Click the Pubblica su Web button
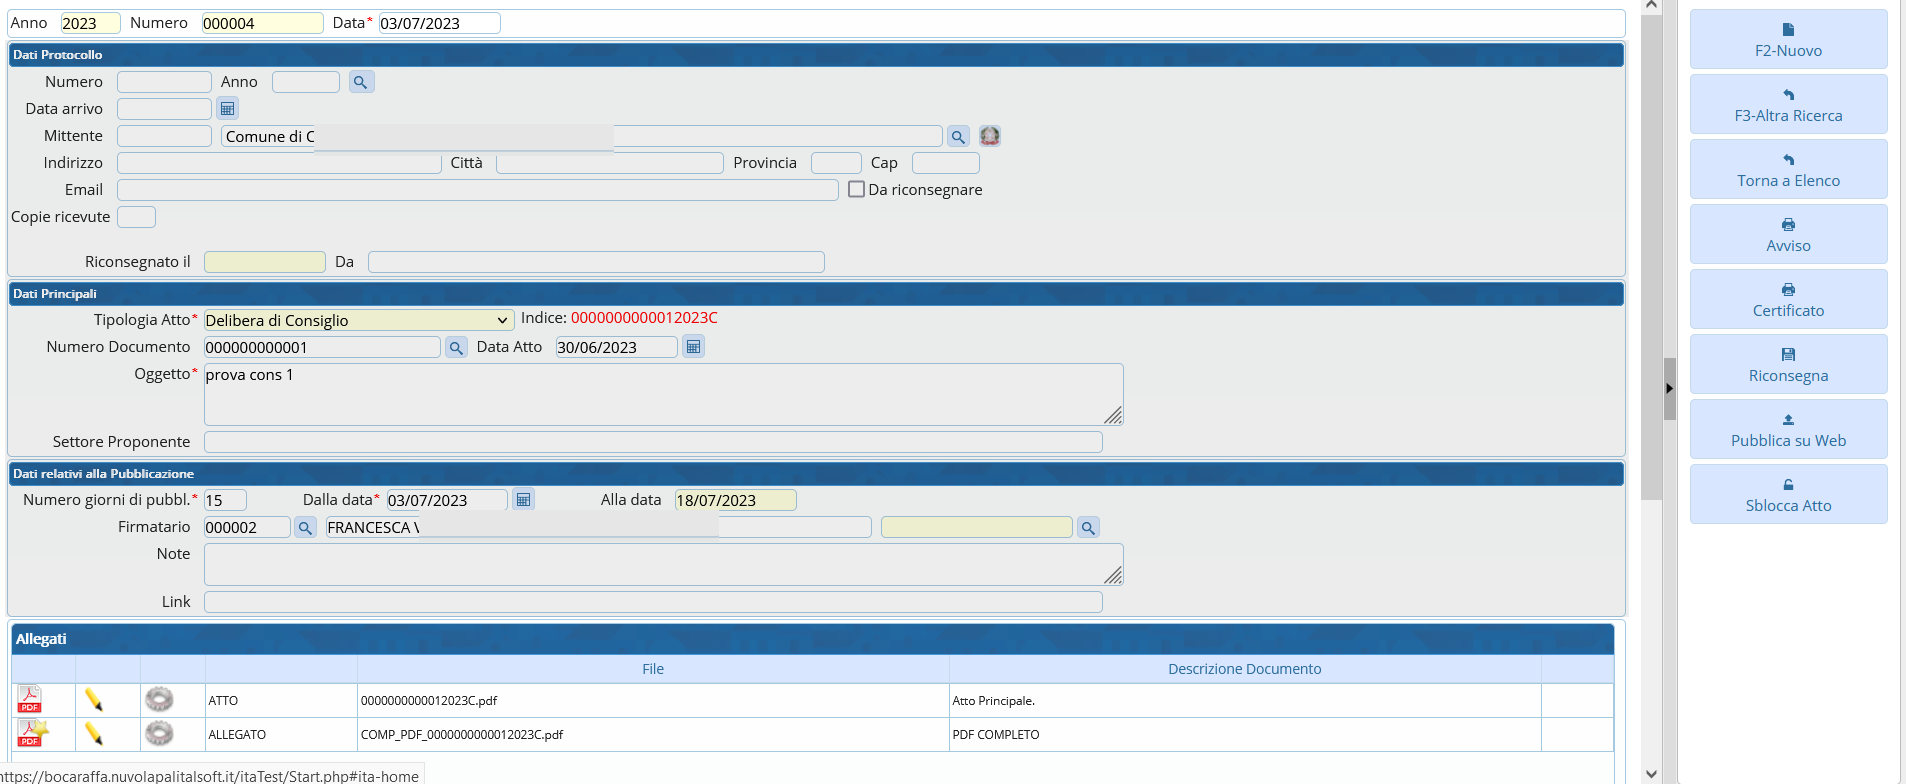Viewport: 1906px width, 784px height. click(x=1788, y=430)
